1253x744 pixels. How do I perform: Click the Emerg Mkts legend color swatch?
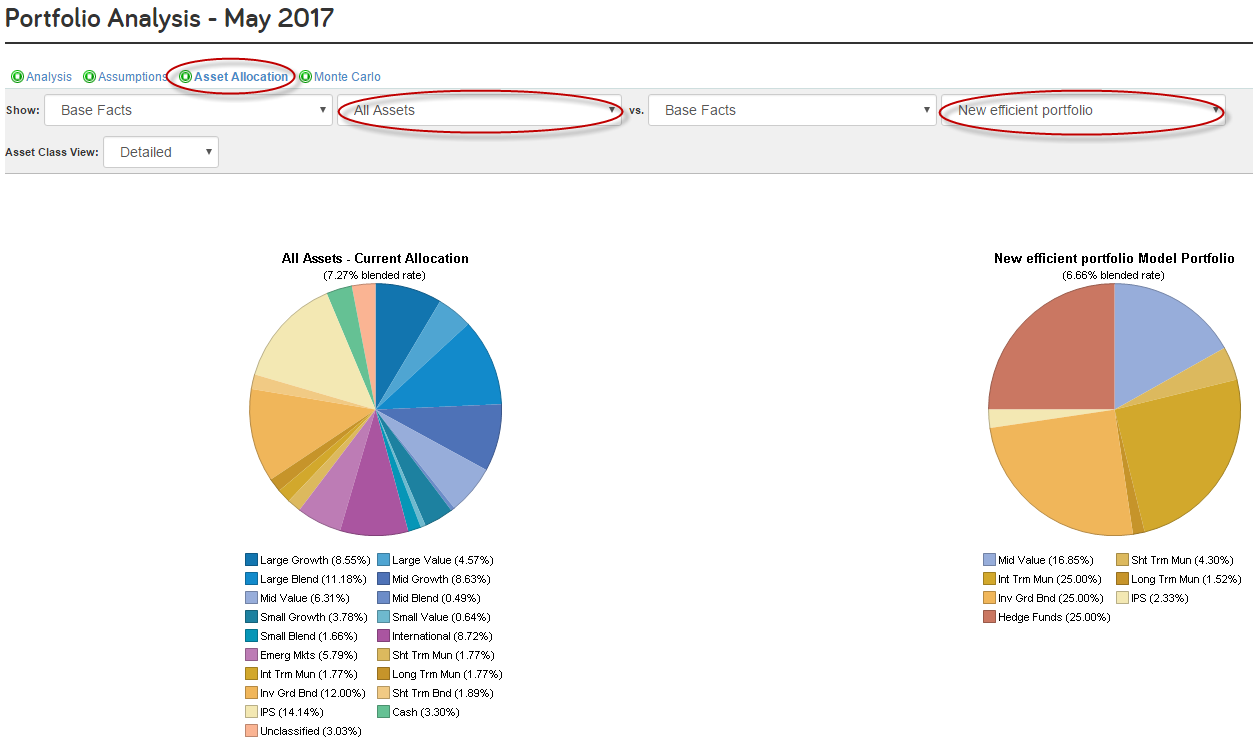coord(251,655)
